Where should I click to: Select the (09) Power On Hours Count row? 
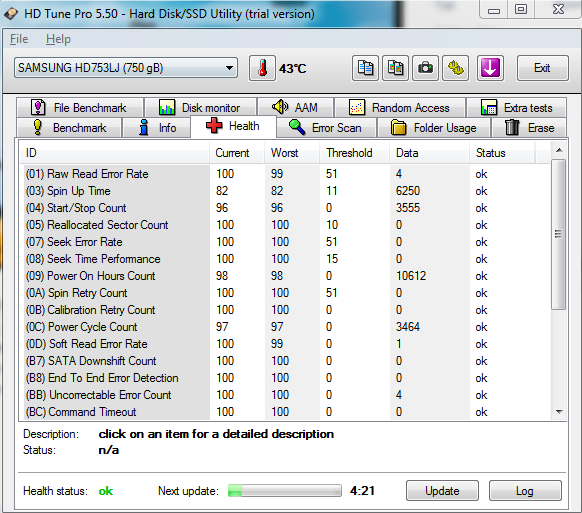pyautogui.click(x=286, y=276)
